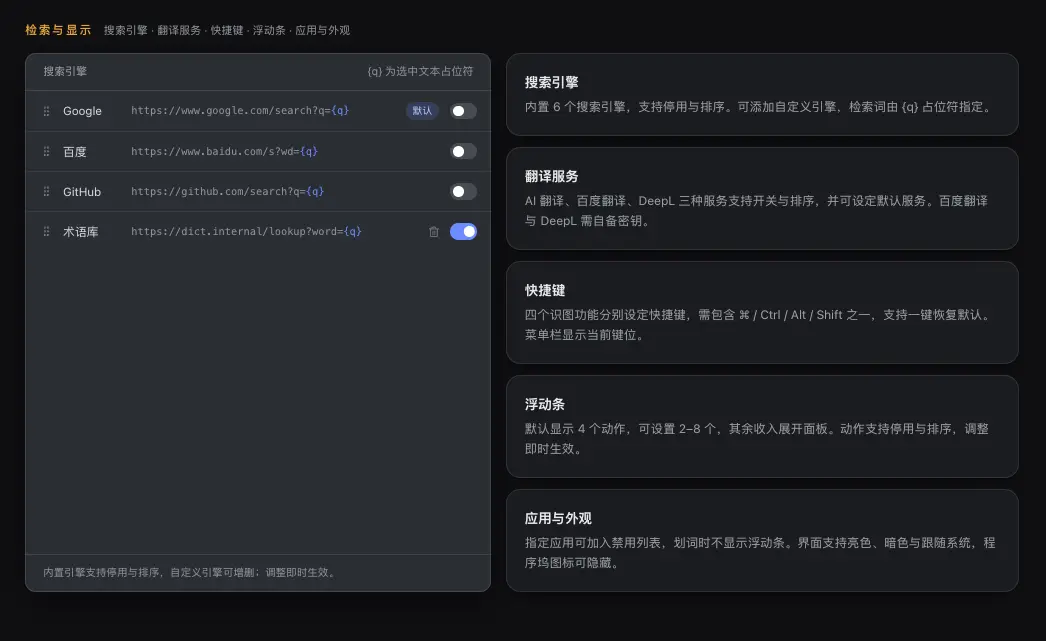Screen dimensions: 1046x641
Task: Grab the drag handle of the GitHub row
Action: pyautogui.click(x=46, y=191)
